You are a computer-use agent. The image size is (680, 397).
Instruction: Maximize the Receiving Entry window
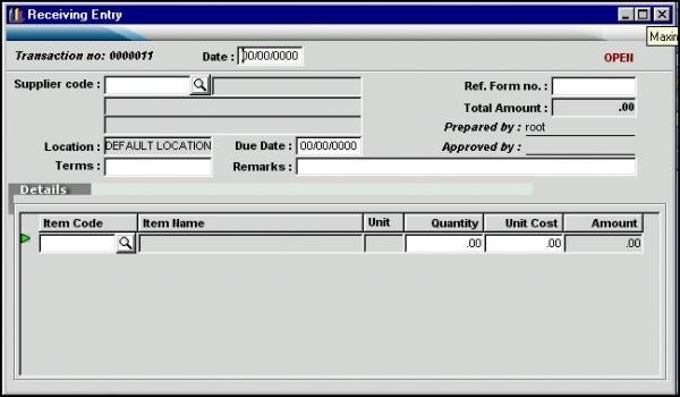pos(643,15)
